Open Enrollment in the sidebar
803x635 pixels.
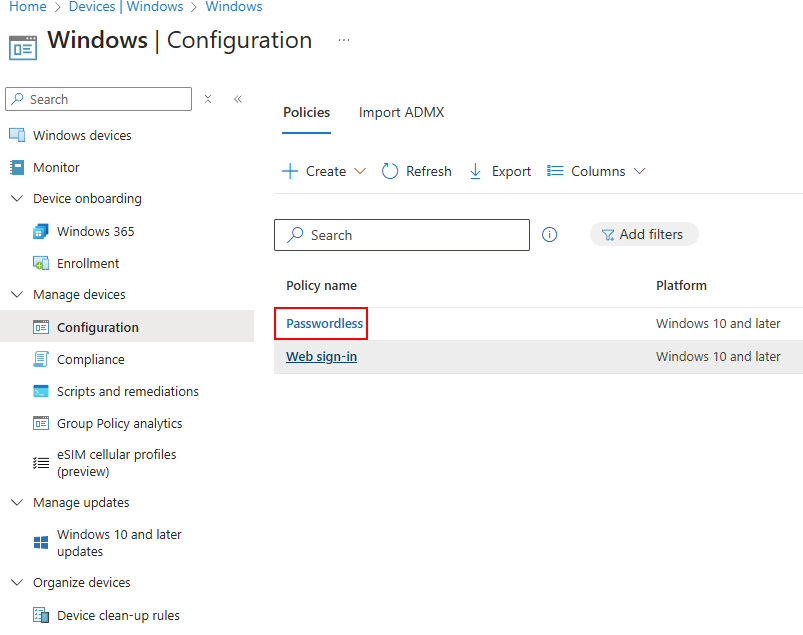click(88, 263)
